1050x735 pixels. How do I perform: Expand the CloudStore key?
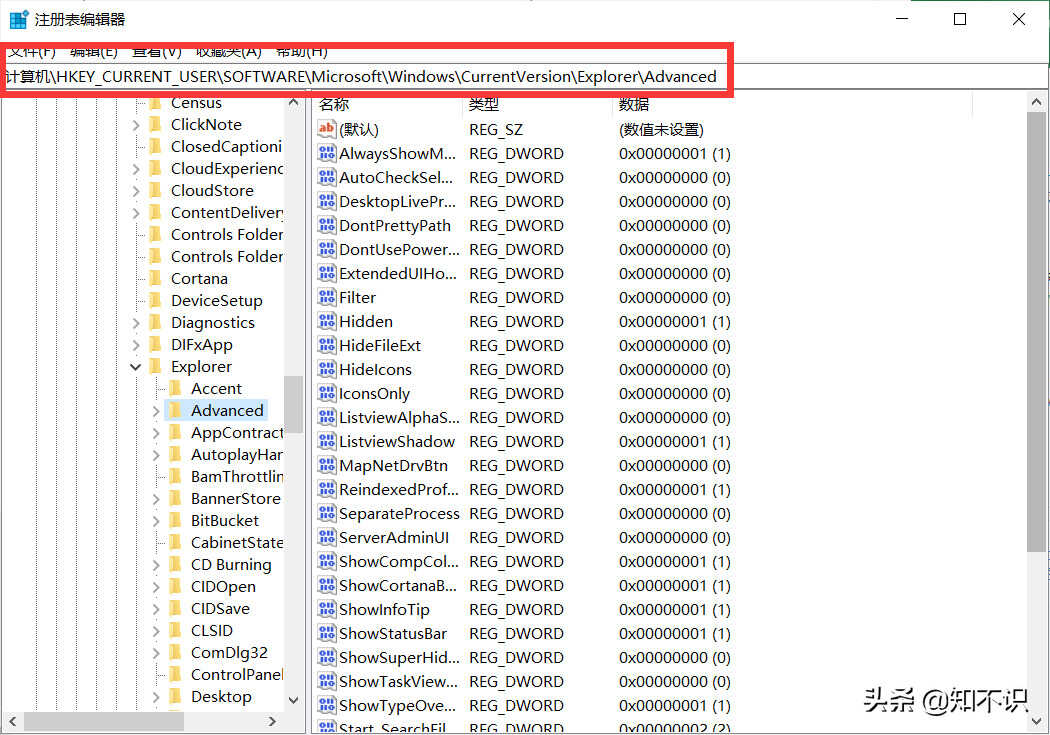click(135, 191)
